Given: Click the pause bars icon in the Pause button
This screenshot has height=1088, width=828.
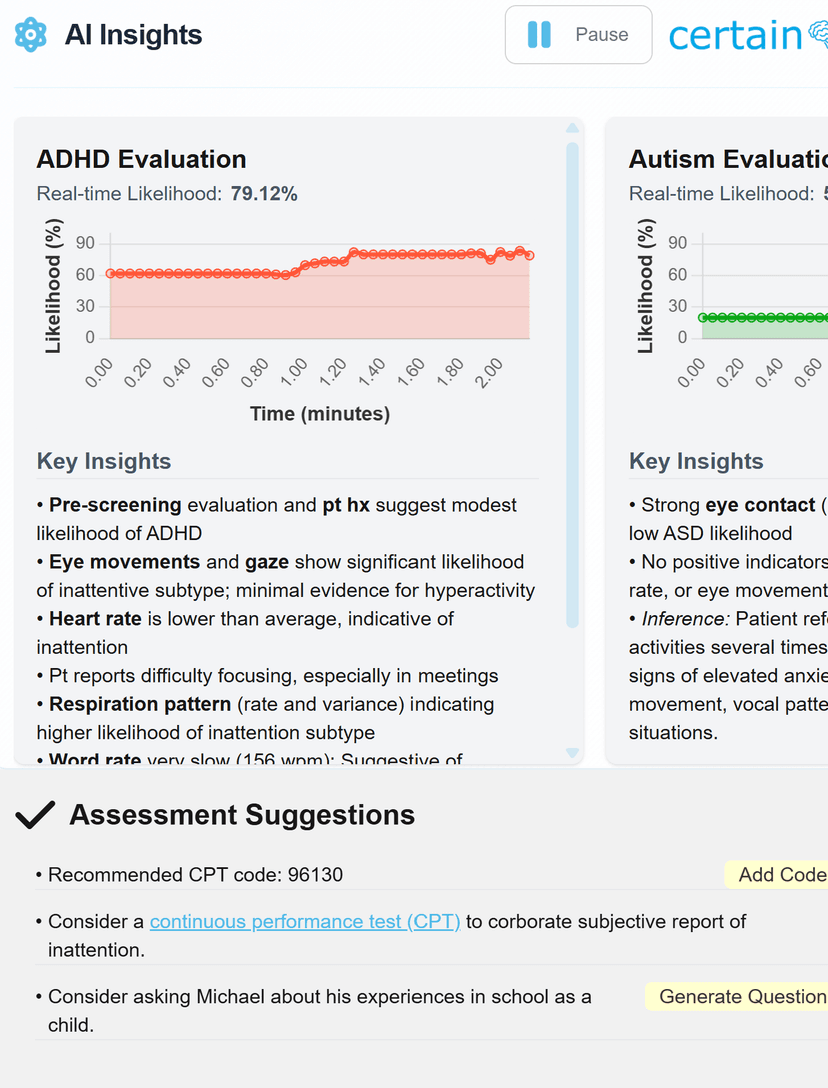Looking at the screenshot, I should tap(539, 34).
